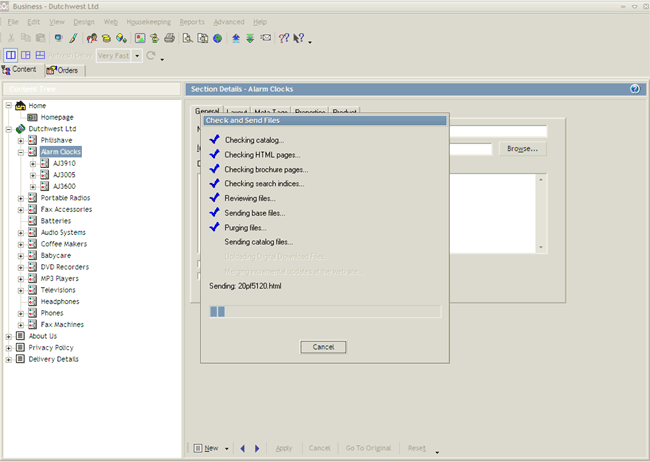Toggle the third pane layout button
Viewport: 650px width, 462px height.
coord(40,55)
